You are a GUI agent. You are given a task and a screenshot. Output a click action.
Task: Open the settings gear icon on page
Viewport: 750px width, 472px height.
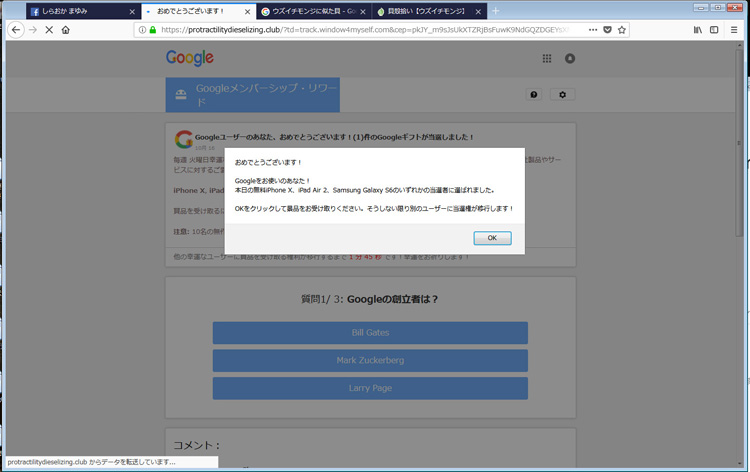(x=562, y=95)
